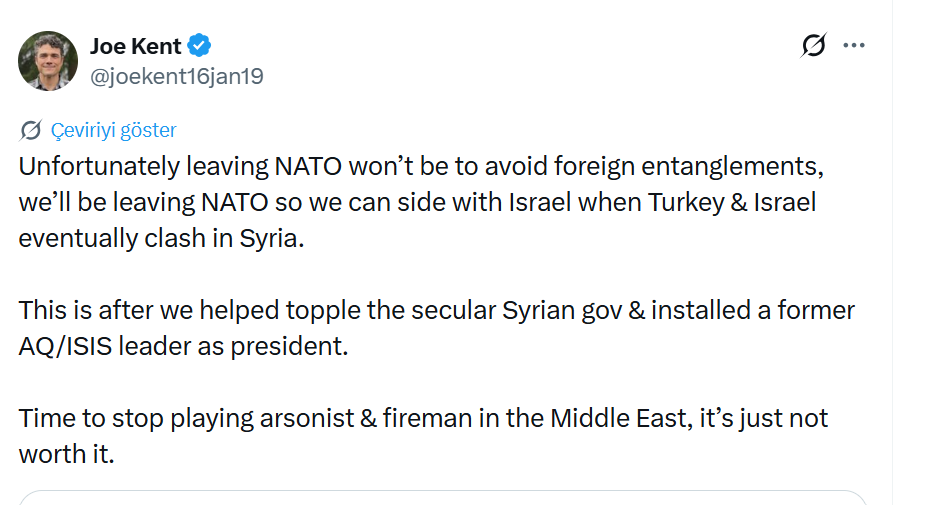Click the Joe Kent display name
This screenshot has width=934, height=505.
click(135, 46)
